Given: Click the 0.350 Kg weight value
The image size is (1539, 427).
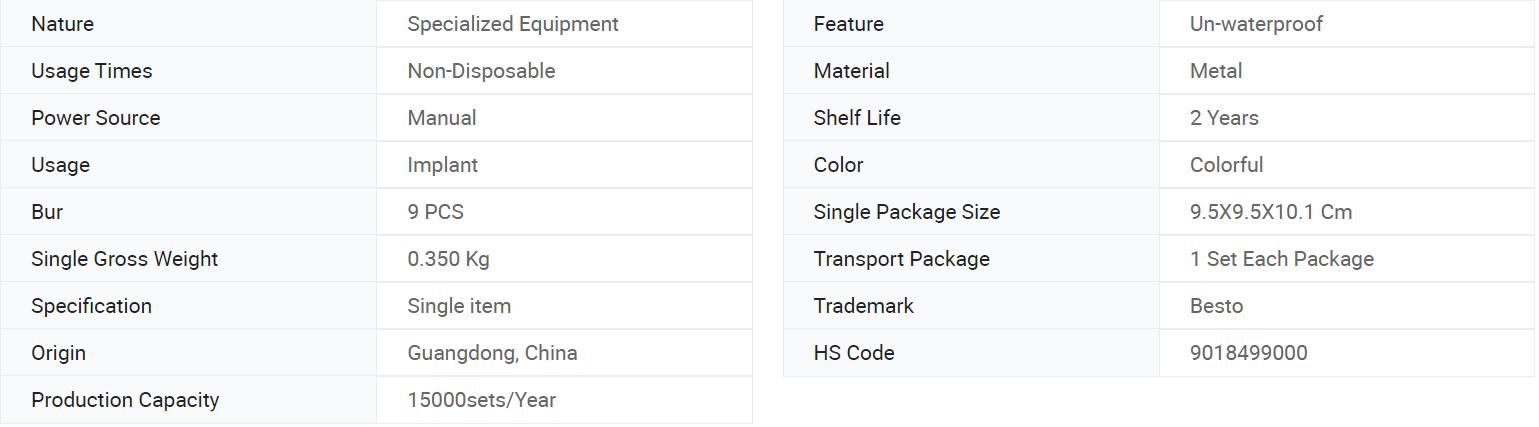Looking at the screenshot, I should pyautogui.click(x=448, y=259).
